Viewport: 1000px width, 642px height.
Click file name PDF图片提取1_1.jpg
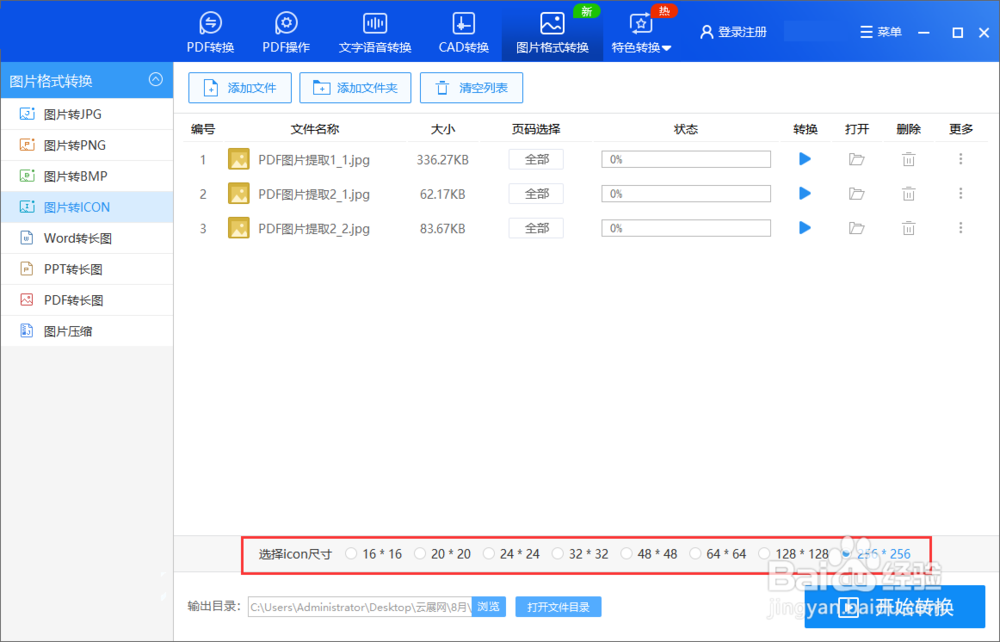click(x=314, y=159)
